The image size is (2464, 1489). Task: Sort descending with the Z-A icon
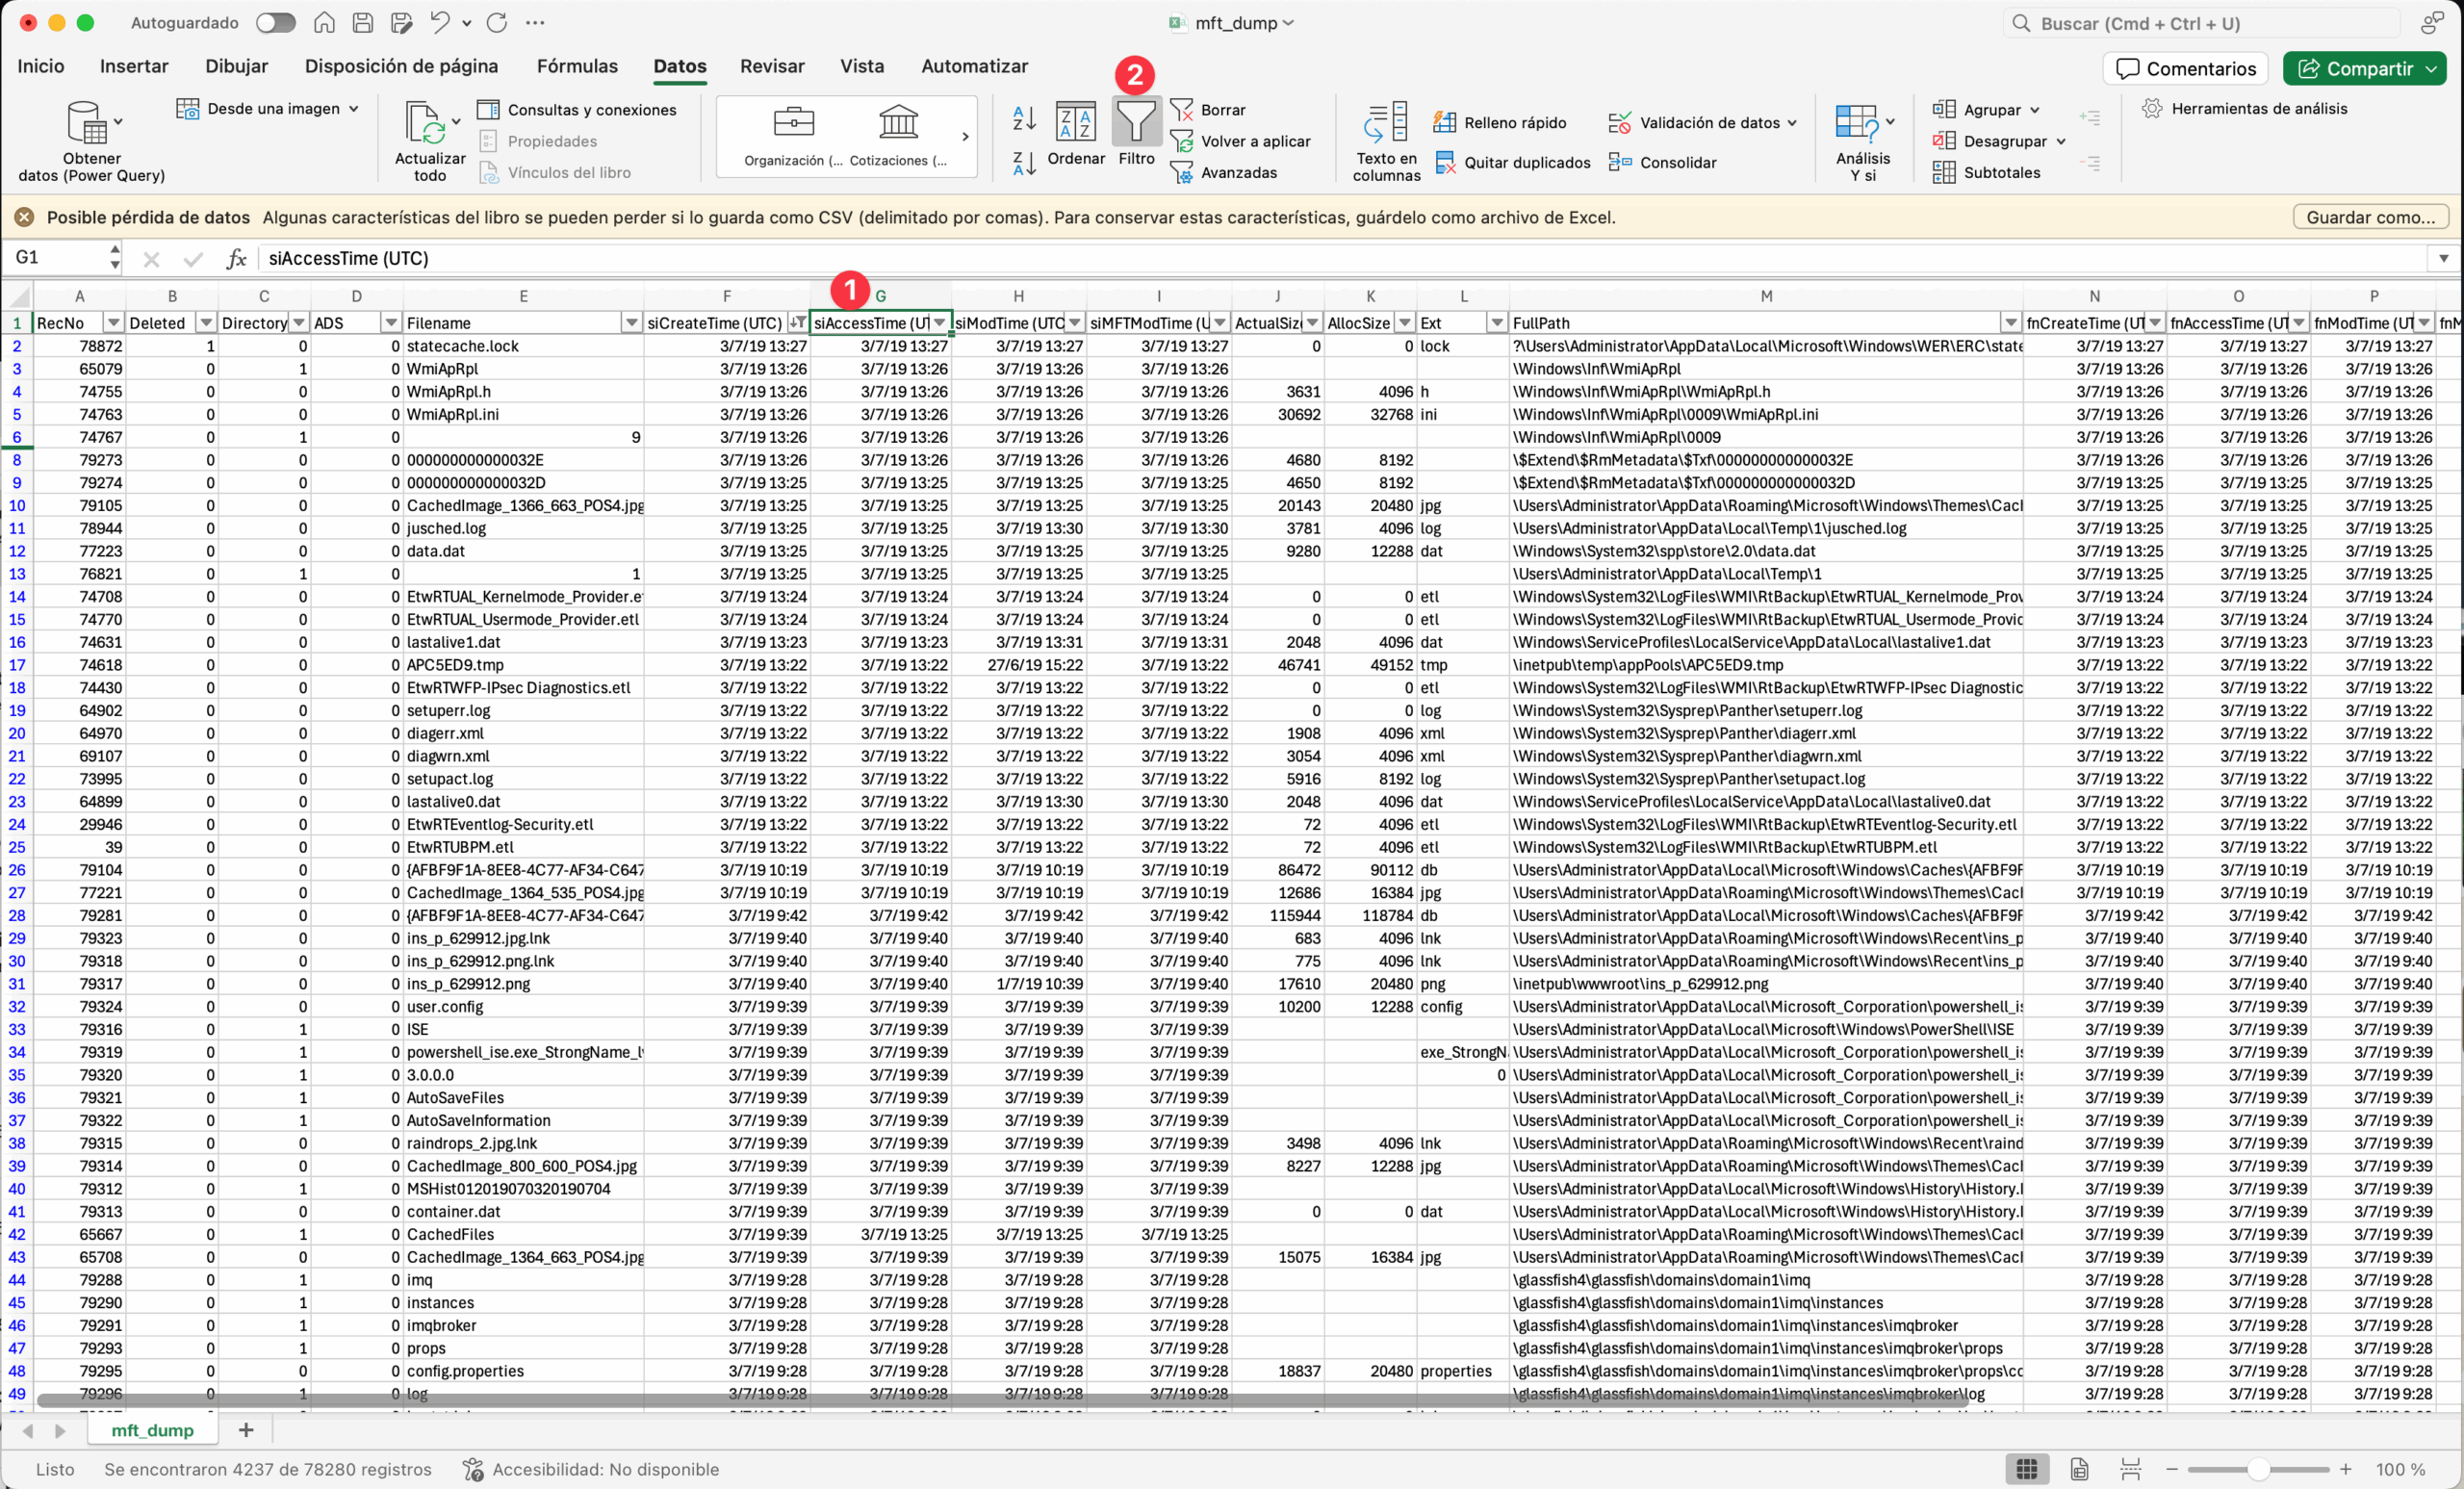pos(1024,163)
